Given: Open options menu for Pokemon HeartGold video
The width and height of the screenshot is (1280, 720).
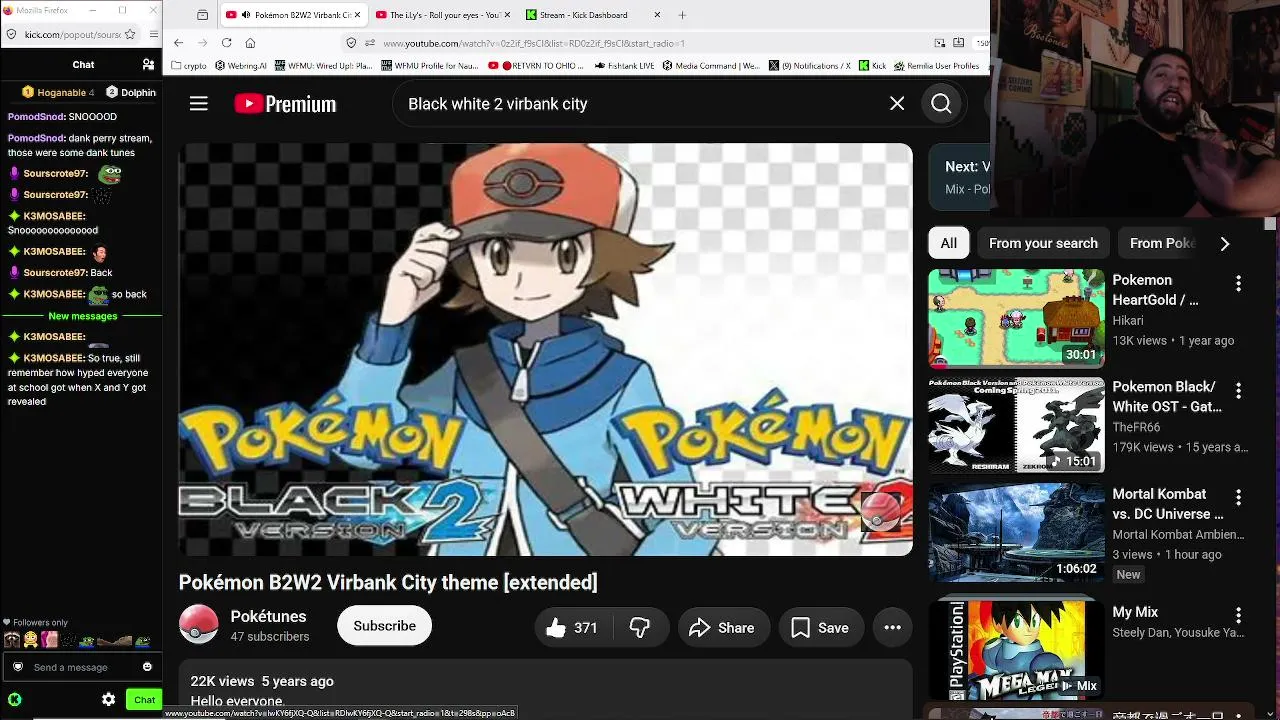Looking at the screenshot, I should [x=1238, y=284].
